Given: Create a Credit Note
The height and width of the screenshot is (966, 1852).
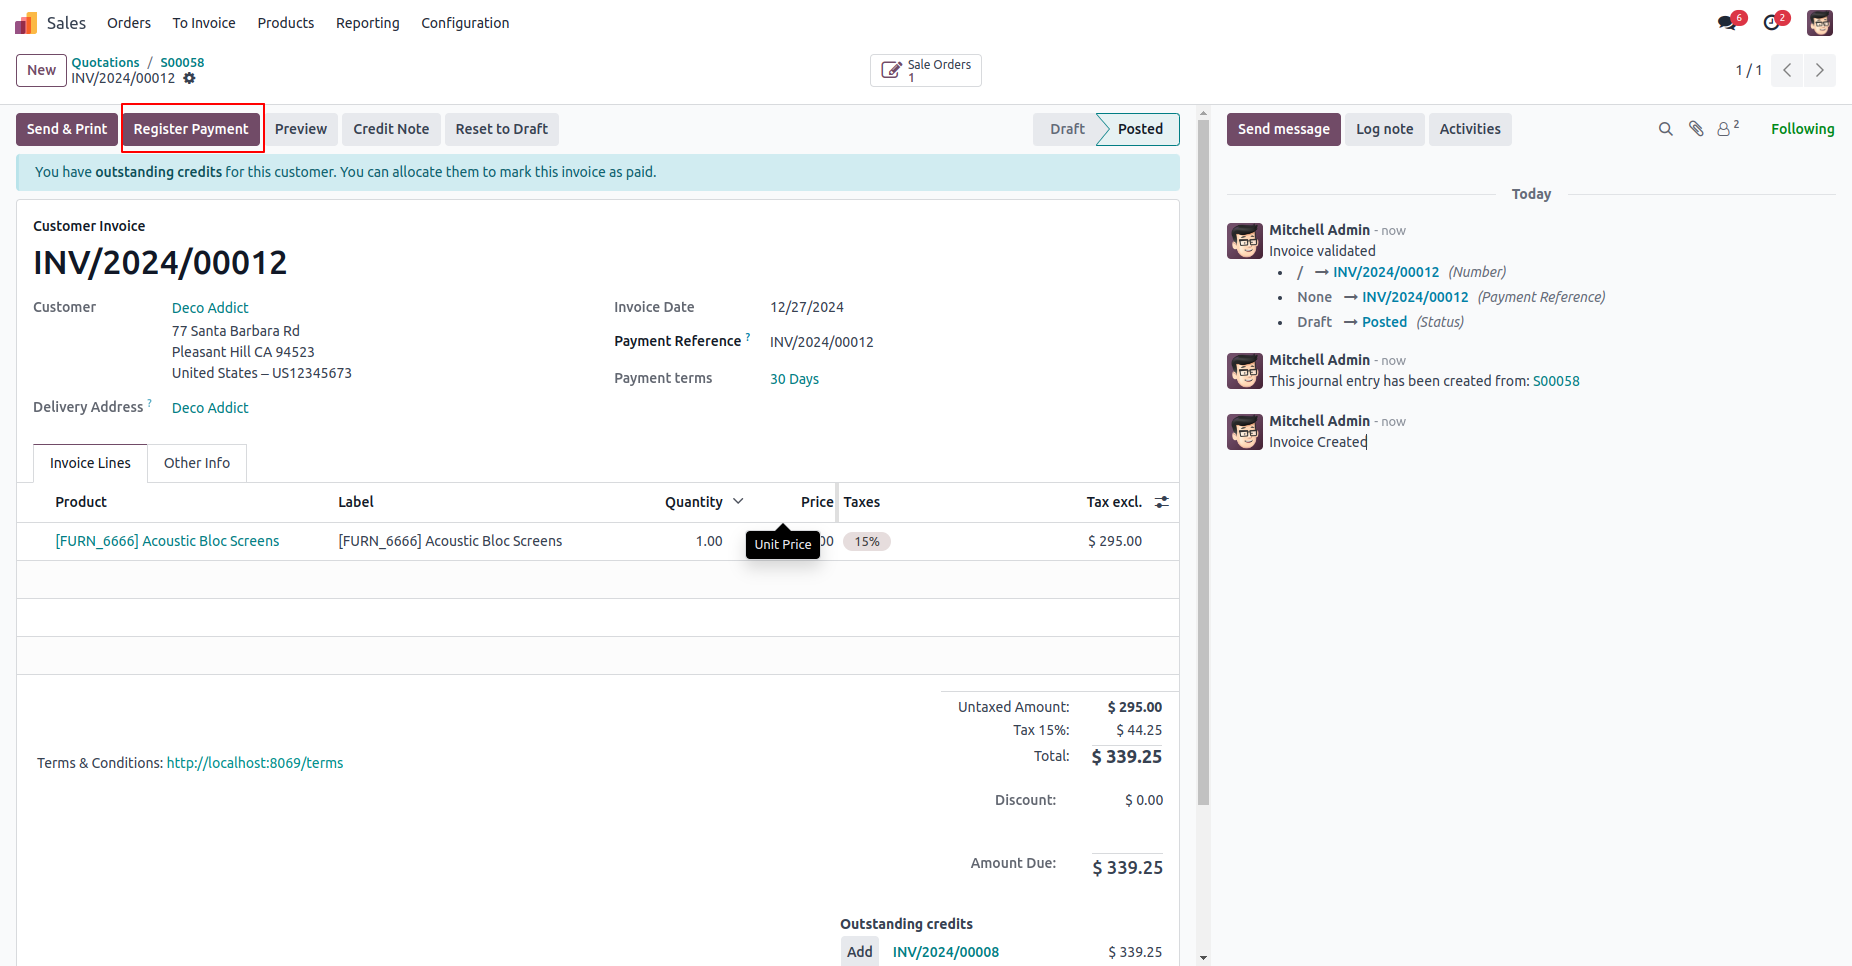Looking at the screenshot, I should point(391,129).
